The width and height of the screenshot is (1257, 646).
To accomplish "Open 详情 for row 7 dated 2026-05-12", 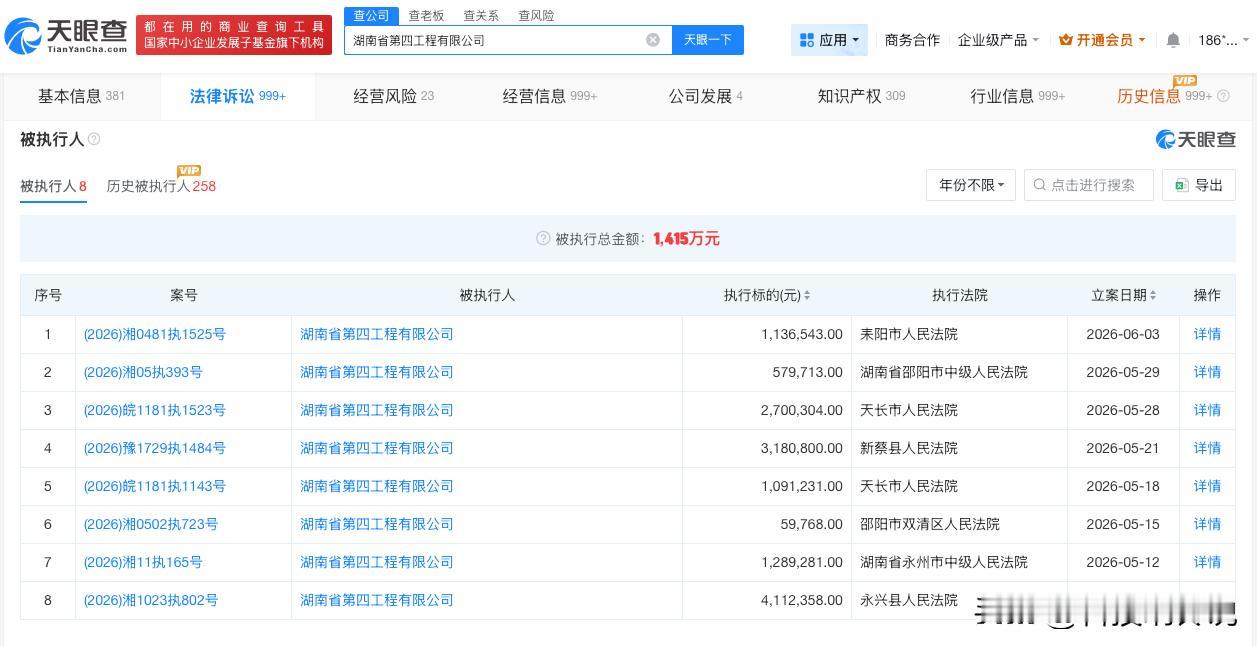I will point(1207,562).
